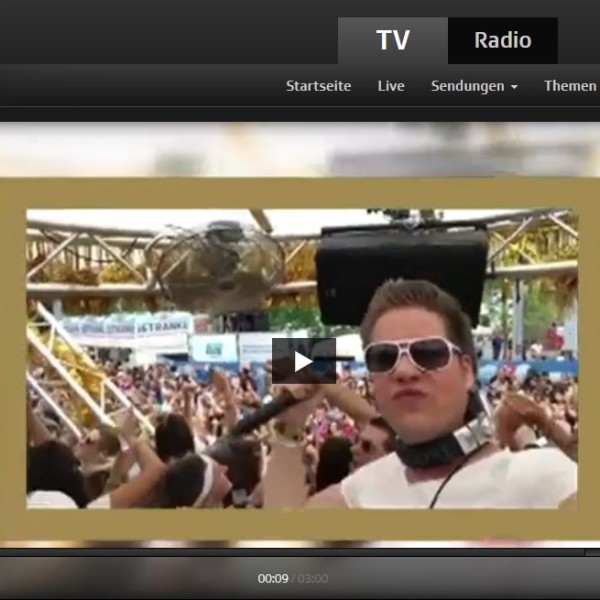Screen dimensions: 600x600
Task: Open the Themen menu
Action: click(x=570, y=86)
